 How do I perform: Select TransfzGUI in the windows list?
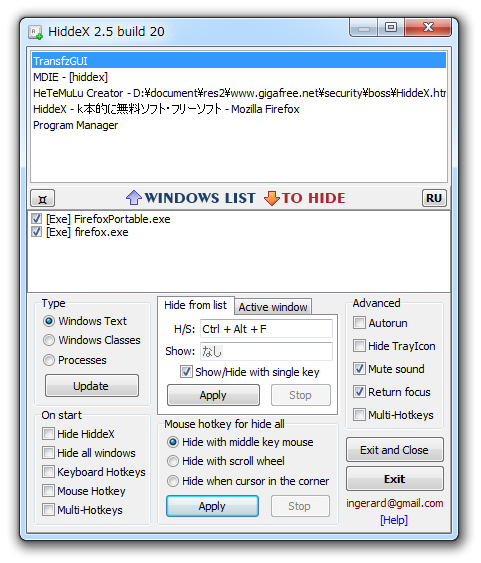[x=239, y=61]
